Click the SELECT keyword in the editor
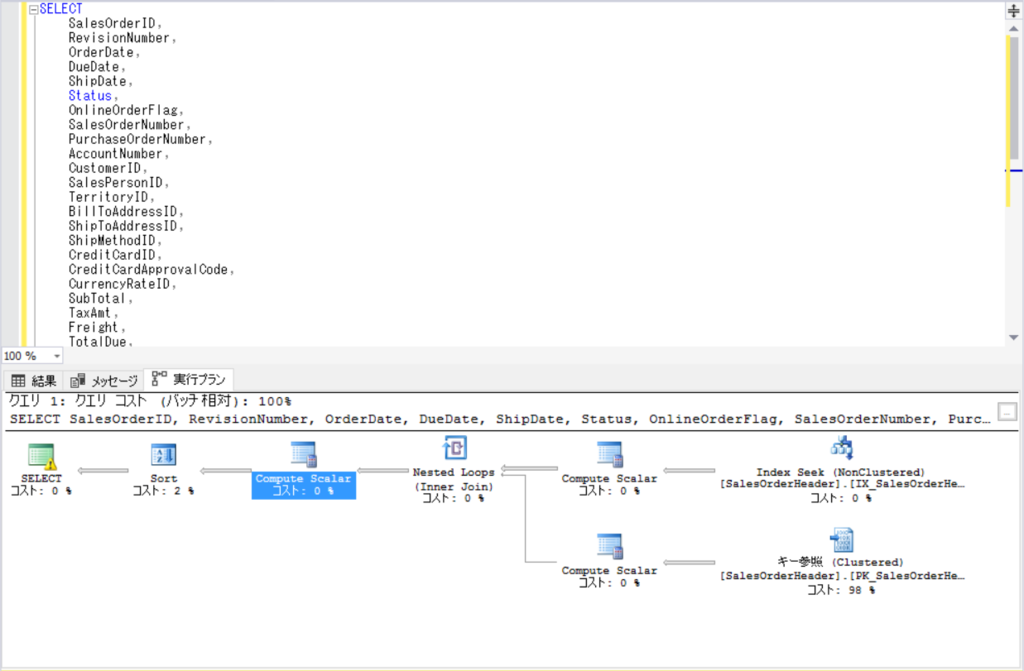The width and height of the screenshot is (1024, 671). click(x=61, y=9)
